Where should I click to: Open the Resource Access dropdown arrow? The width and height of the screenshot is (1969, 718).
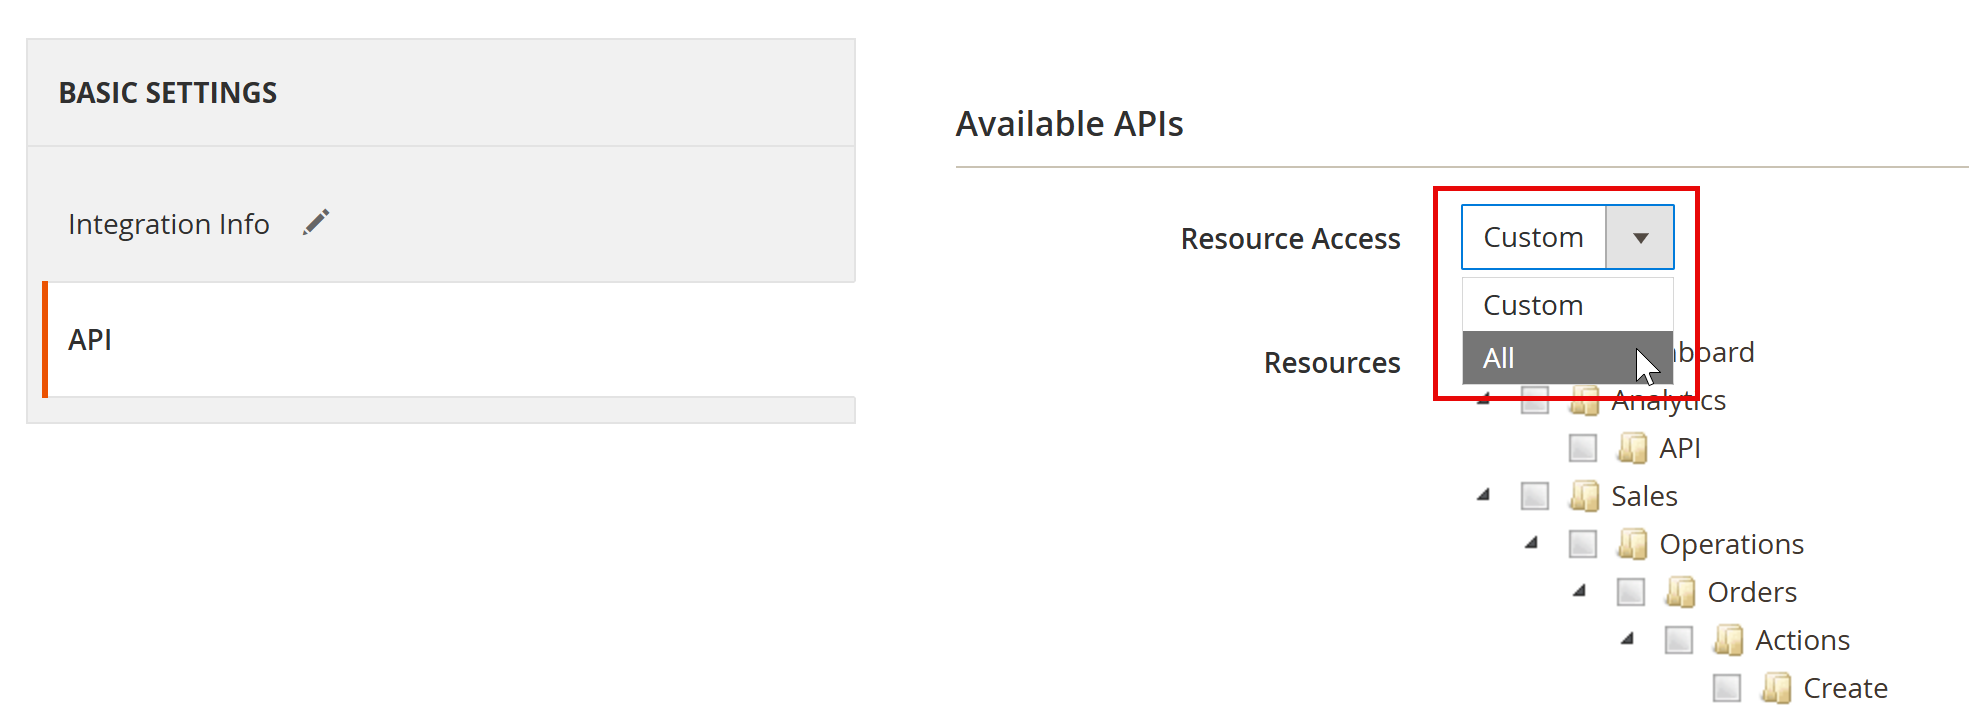point(1640,238)
